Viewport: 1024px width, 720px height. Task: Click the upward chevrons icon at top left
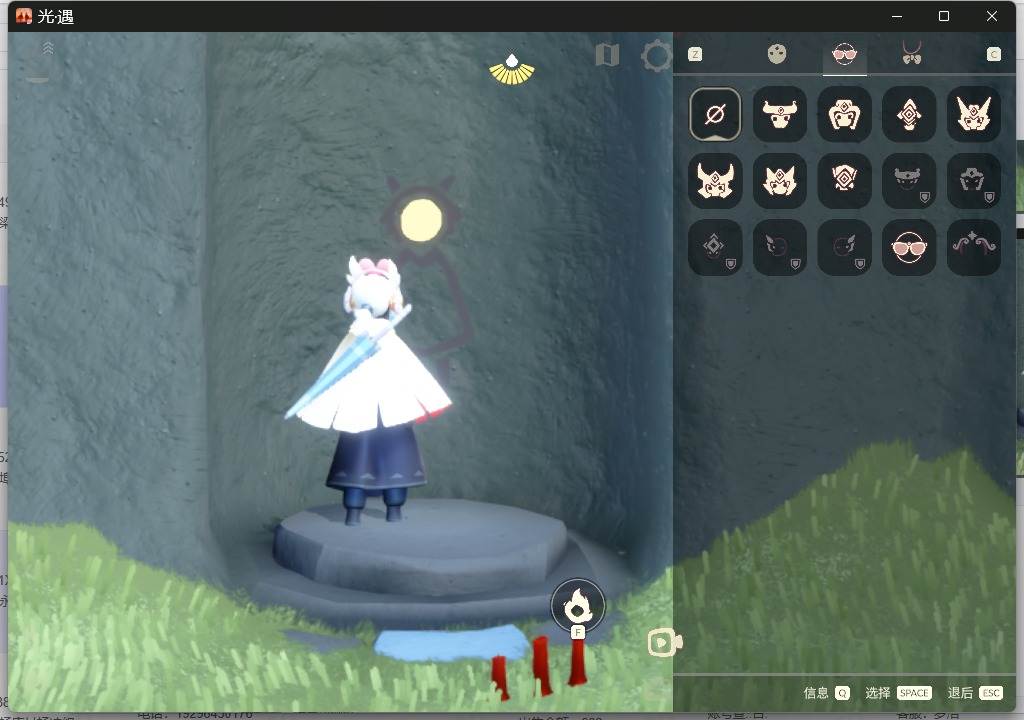pyautogui.click(x=48, y=48)
